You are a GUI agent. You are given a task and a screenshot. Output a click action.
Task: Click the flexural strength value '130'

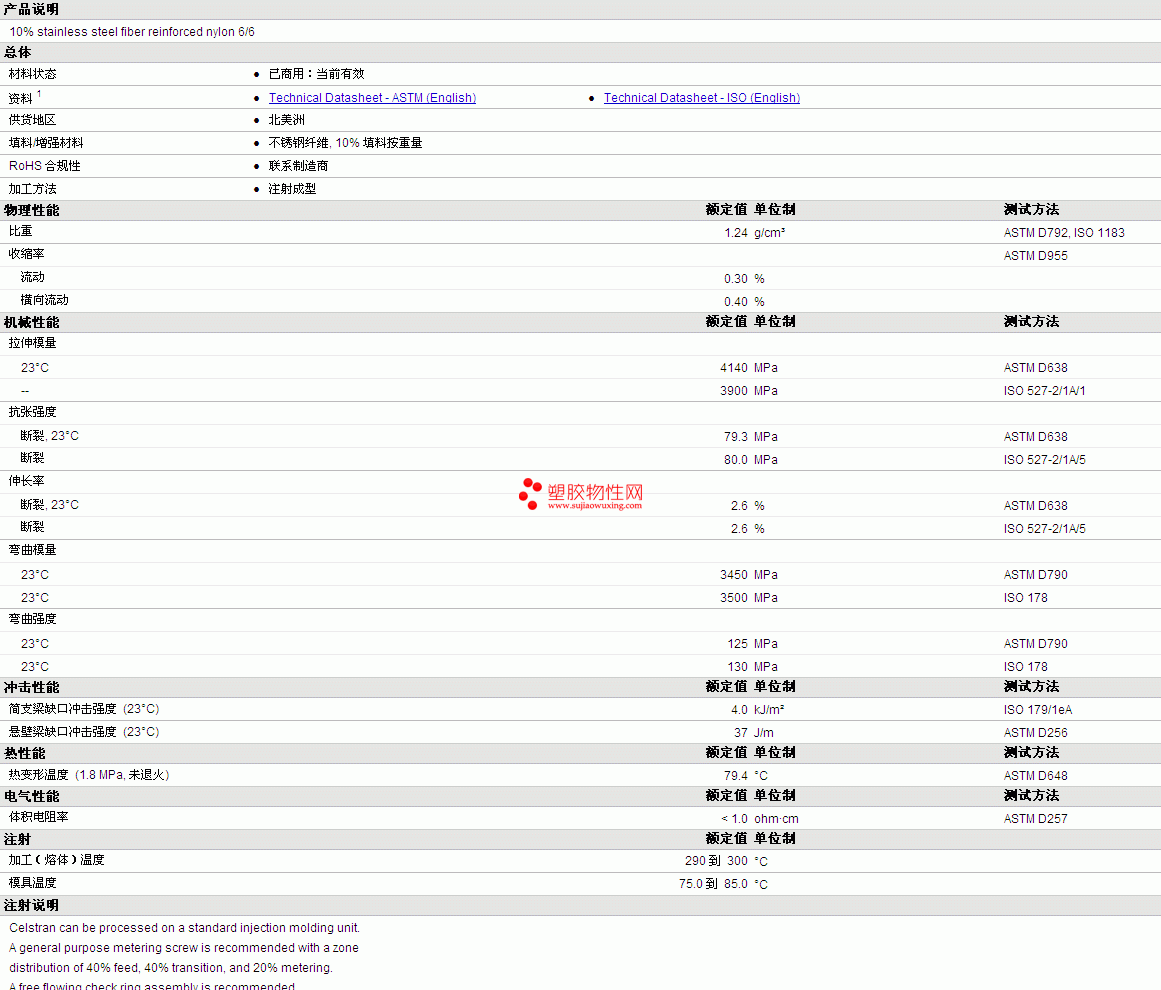click(x=737, y=666)
